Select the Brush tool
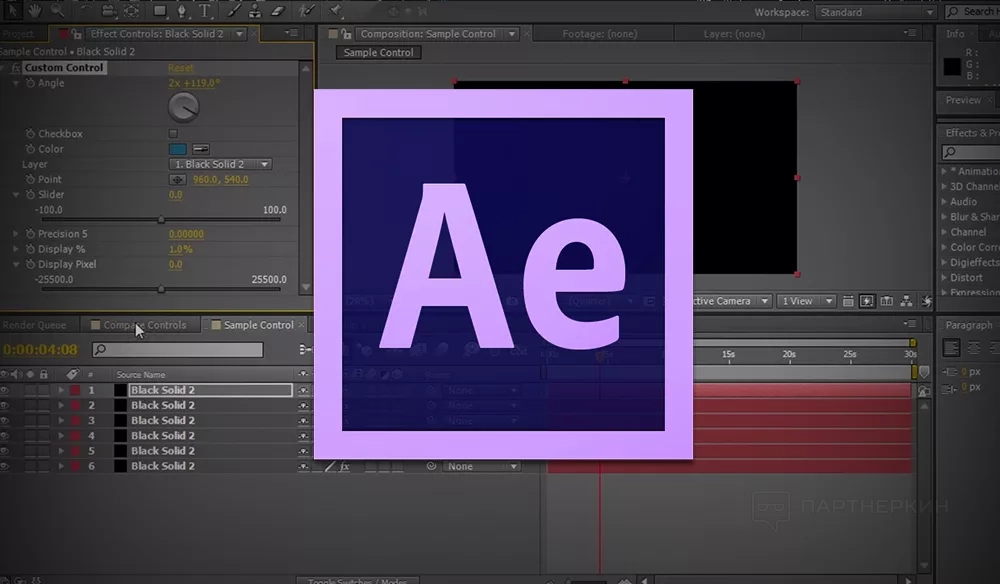The image size is (1000, 584). [x=233, y=12]
